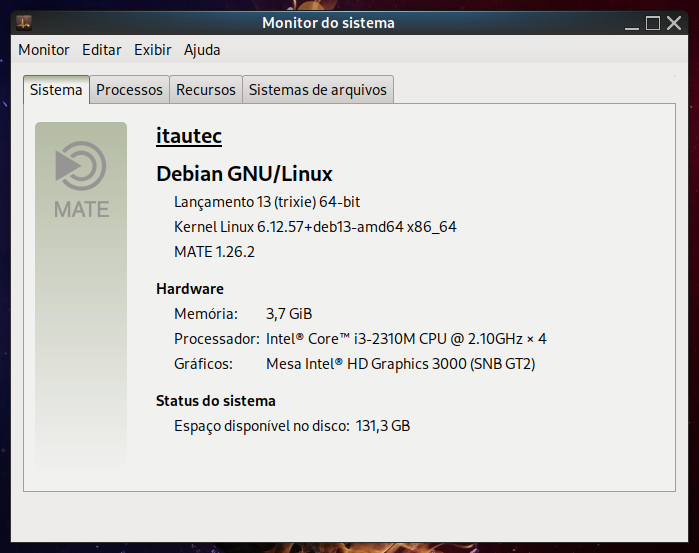Minimize the Monitor do sistema window

tap(633, 23)
